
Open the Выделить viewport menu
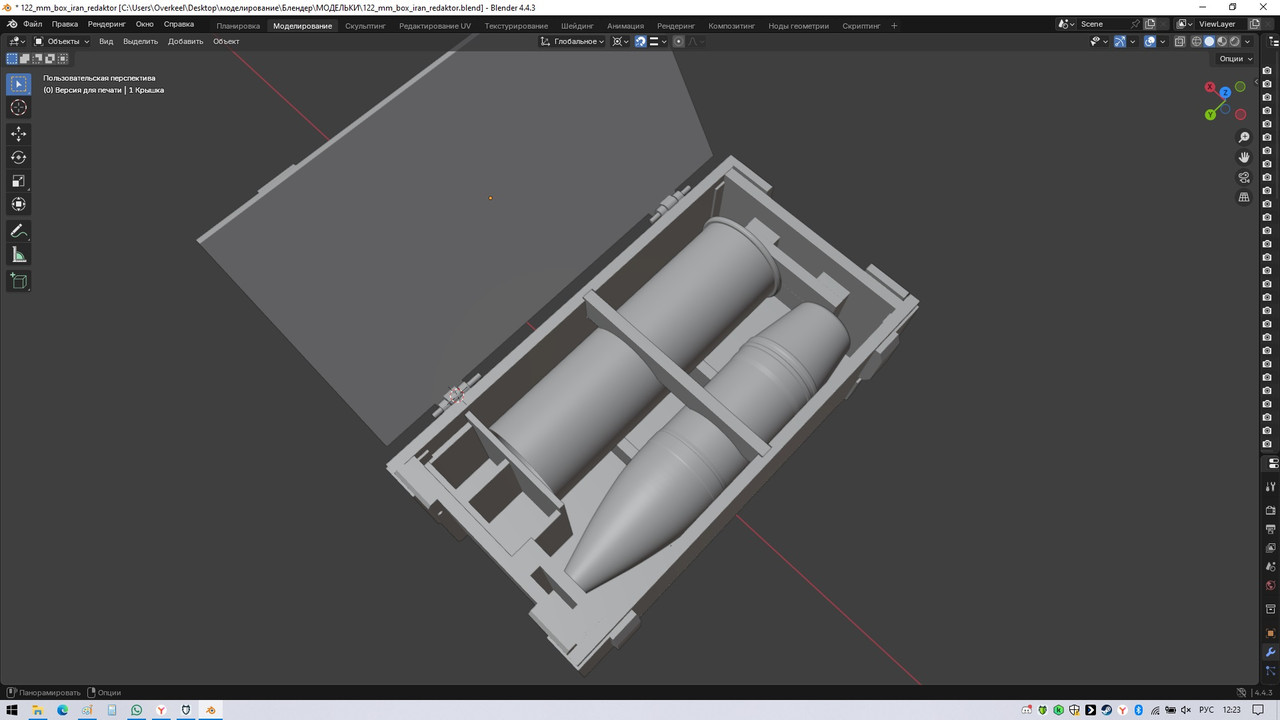click(x=140, y=41)
